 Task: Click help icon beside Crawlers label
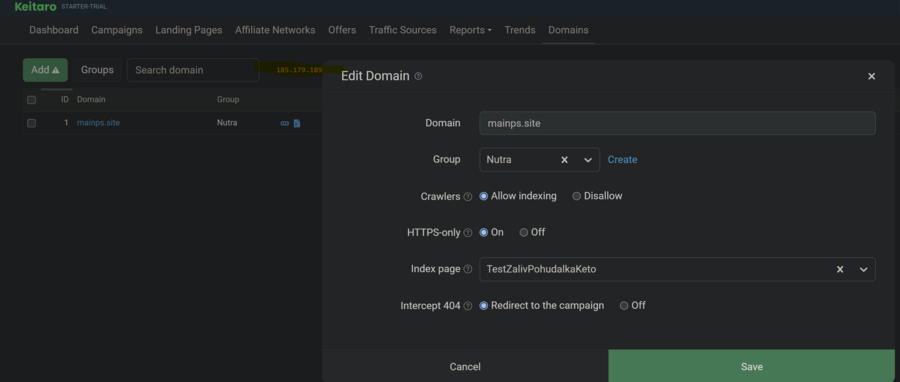point(468,197)
